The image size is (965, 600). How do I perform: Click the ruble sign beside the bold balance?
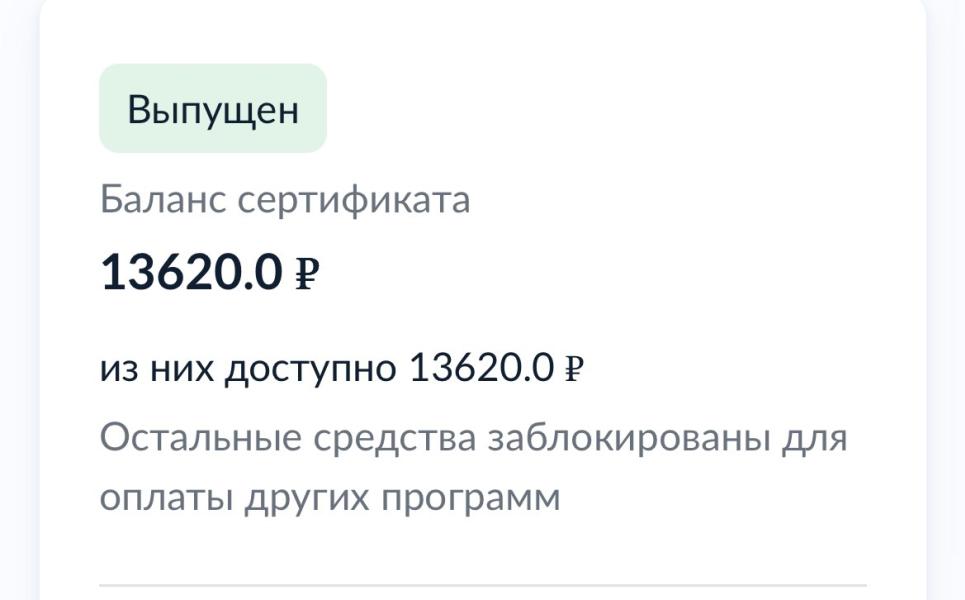point(307,273)
